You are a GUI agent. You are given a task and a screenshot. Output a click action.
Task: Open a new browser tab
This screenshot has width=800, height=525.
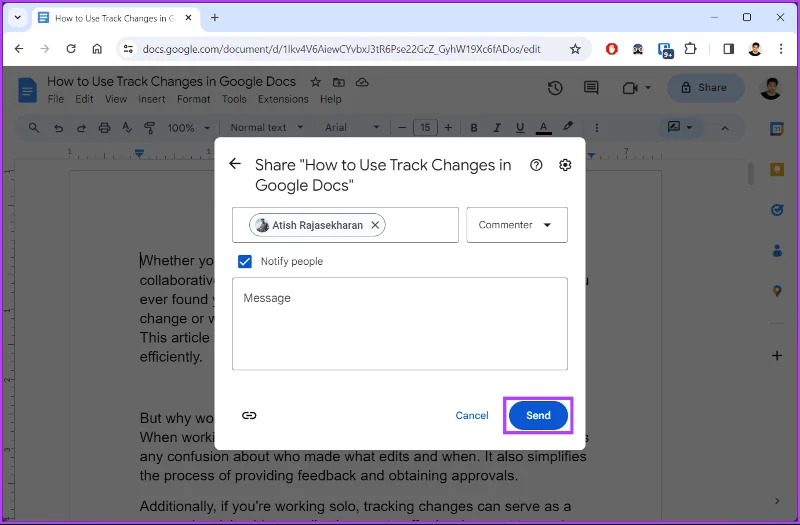(x=214, y=18)
